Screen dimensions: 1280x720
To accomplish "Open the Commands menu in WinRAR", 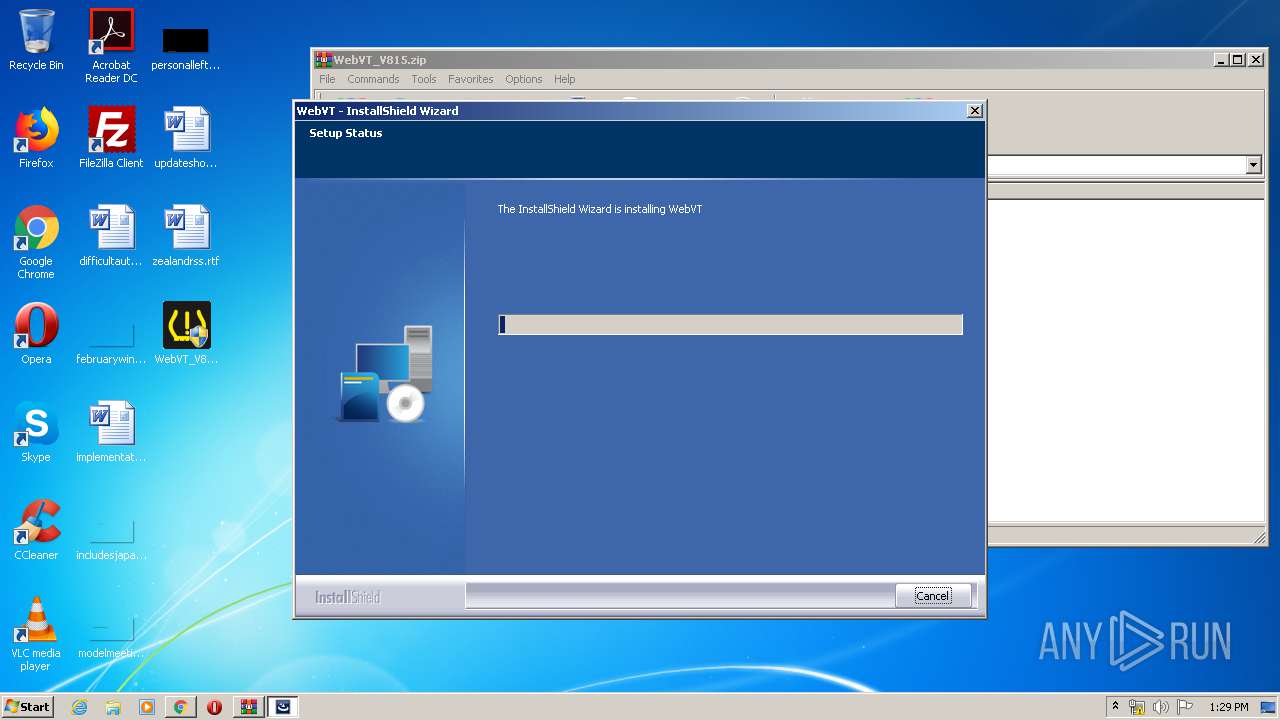I will [x=373, y=79].
